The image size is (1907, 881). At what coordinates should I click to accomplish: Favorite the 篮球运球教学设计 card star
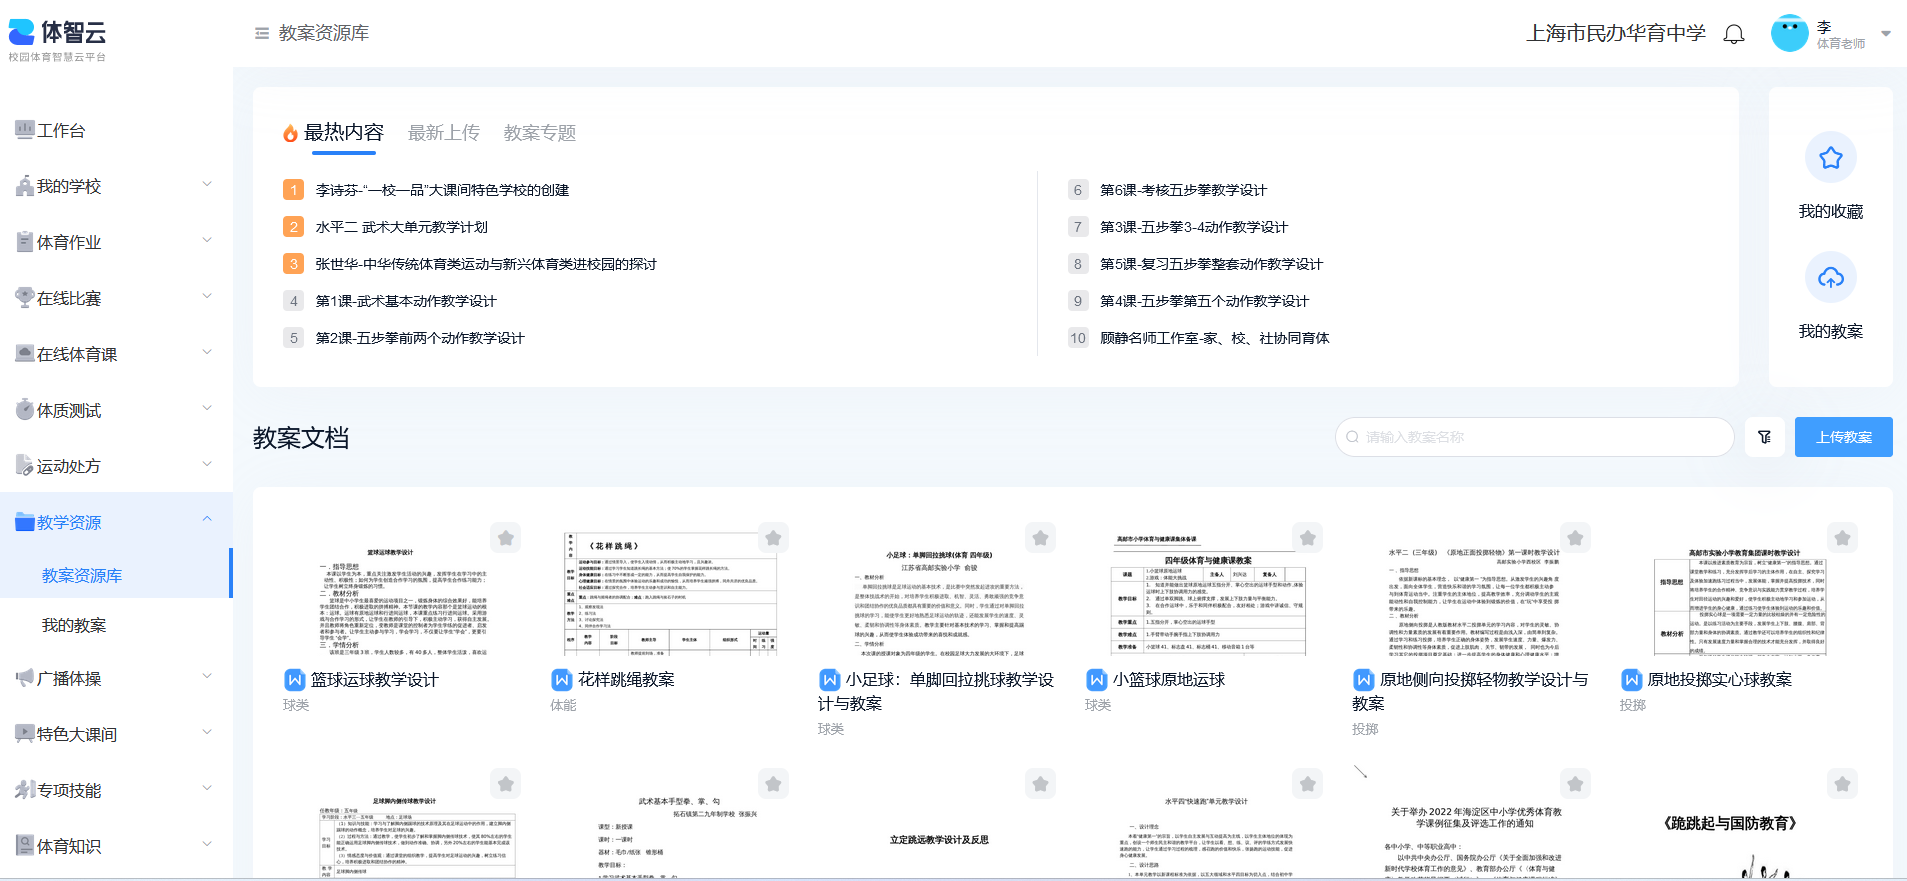tap(506, 538)
